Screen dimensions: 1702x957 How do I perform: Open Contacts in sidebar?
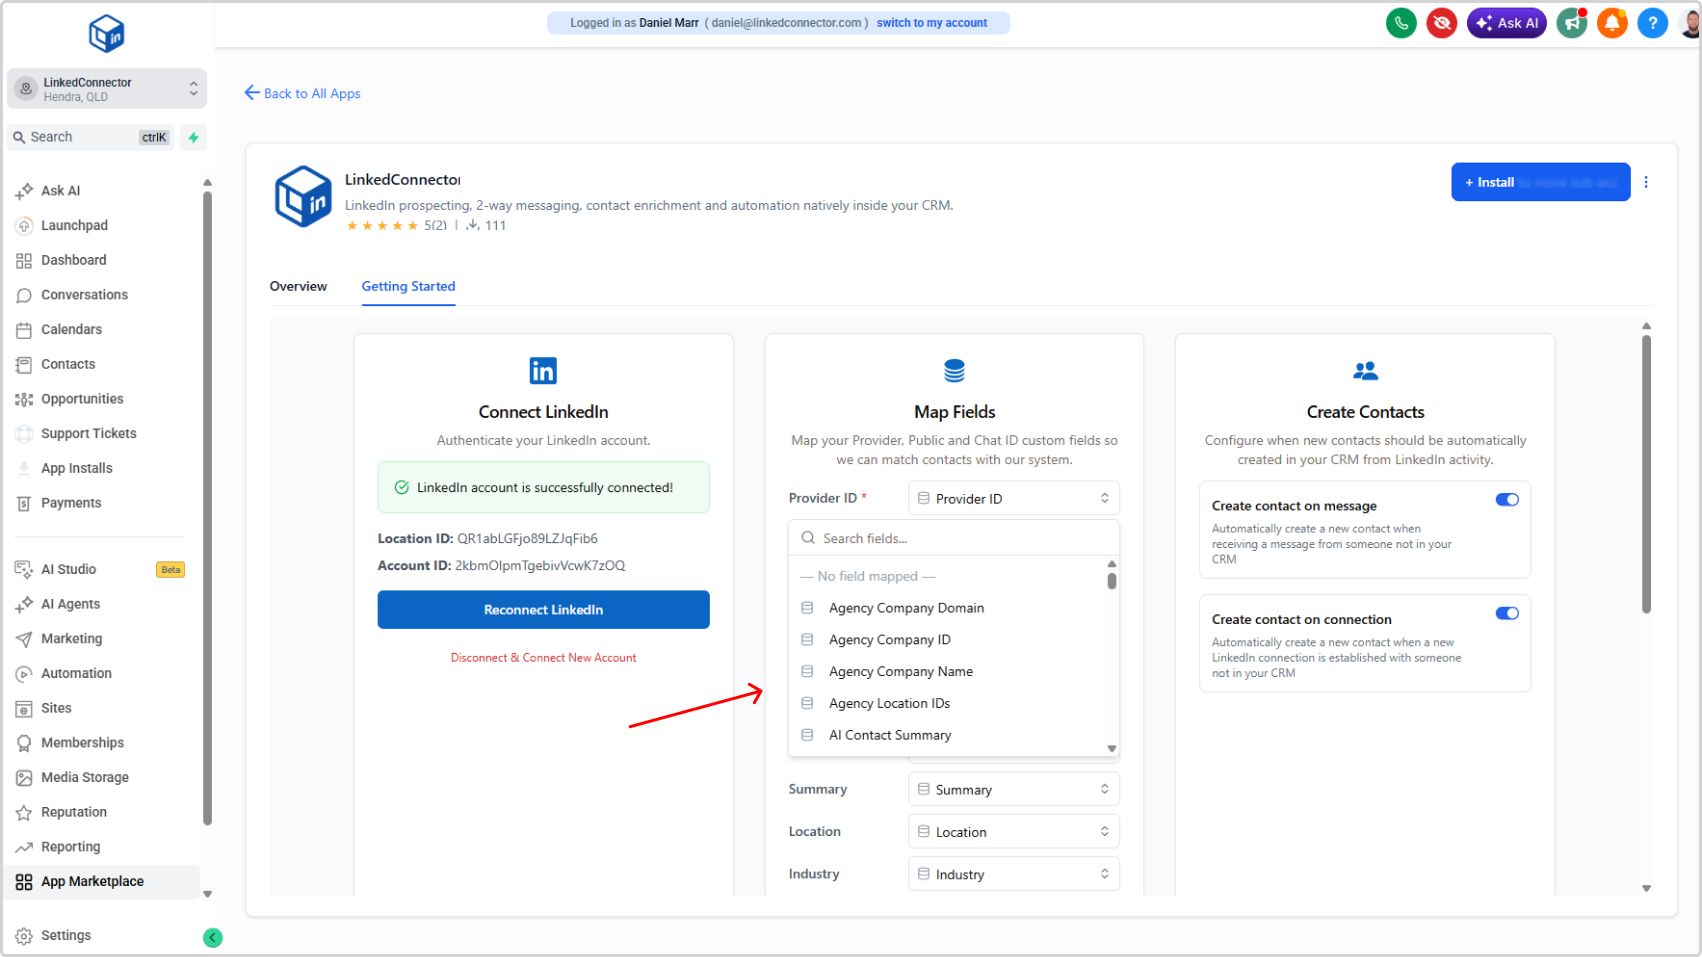pyautogui.click(x=68, y=364)
